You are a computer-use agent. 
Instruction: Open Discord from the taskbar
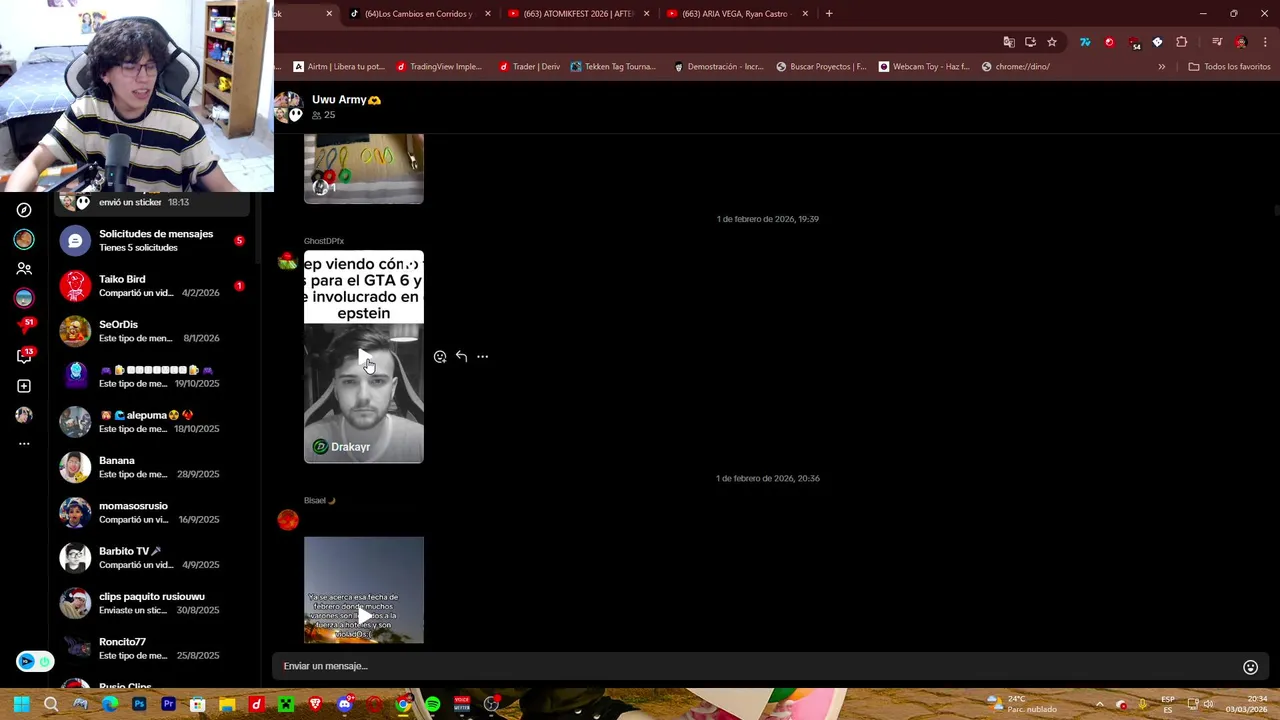344,705
